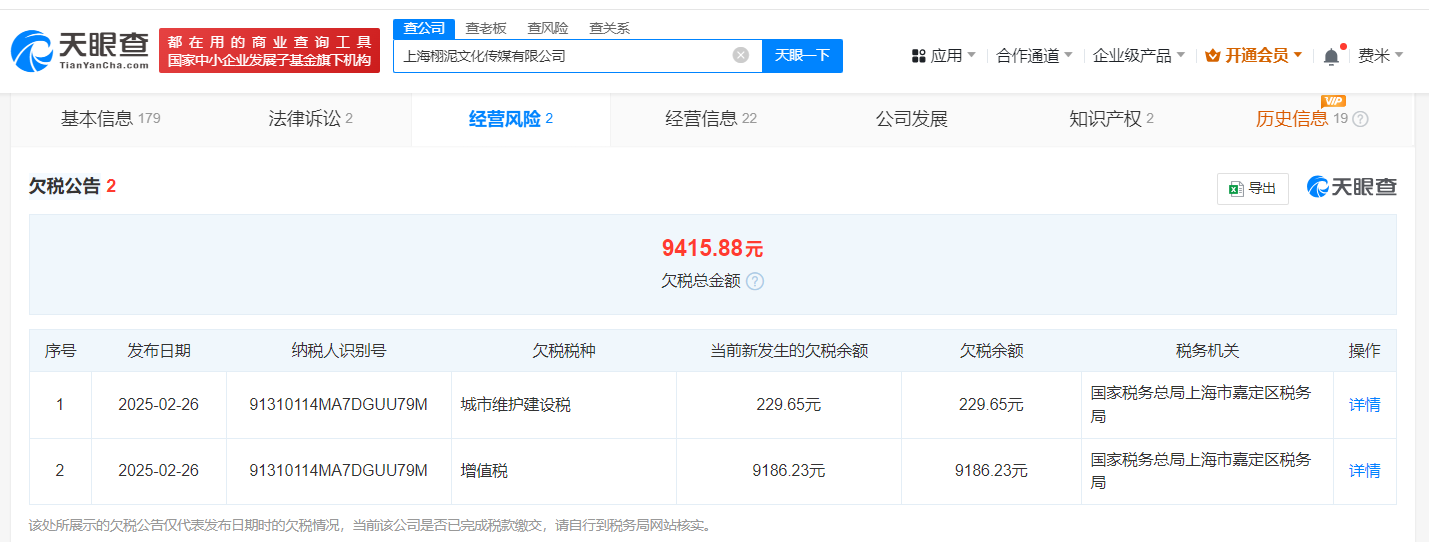Click 229.65元 under 欠税余额

991,405
